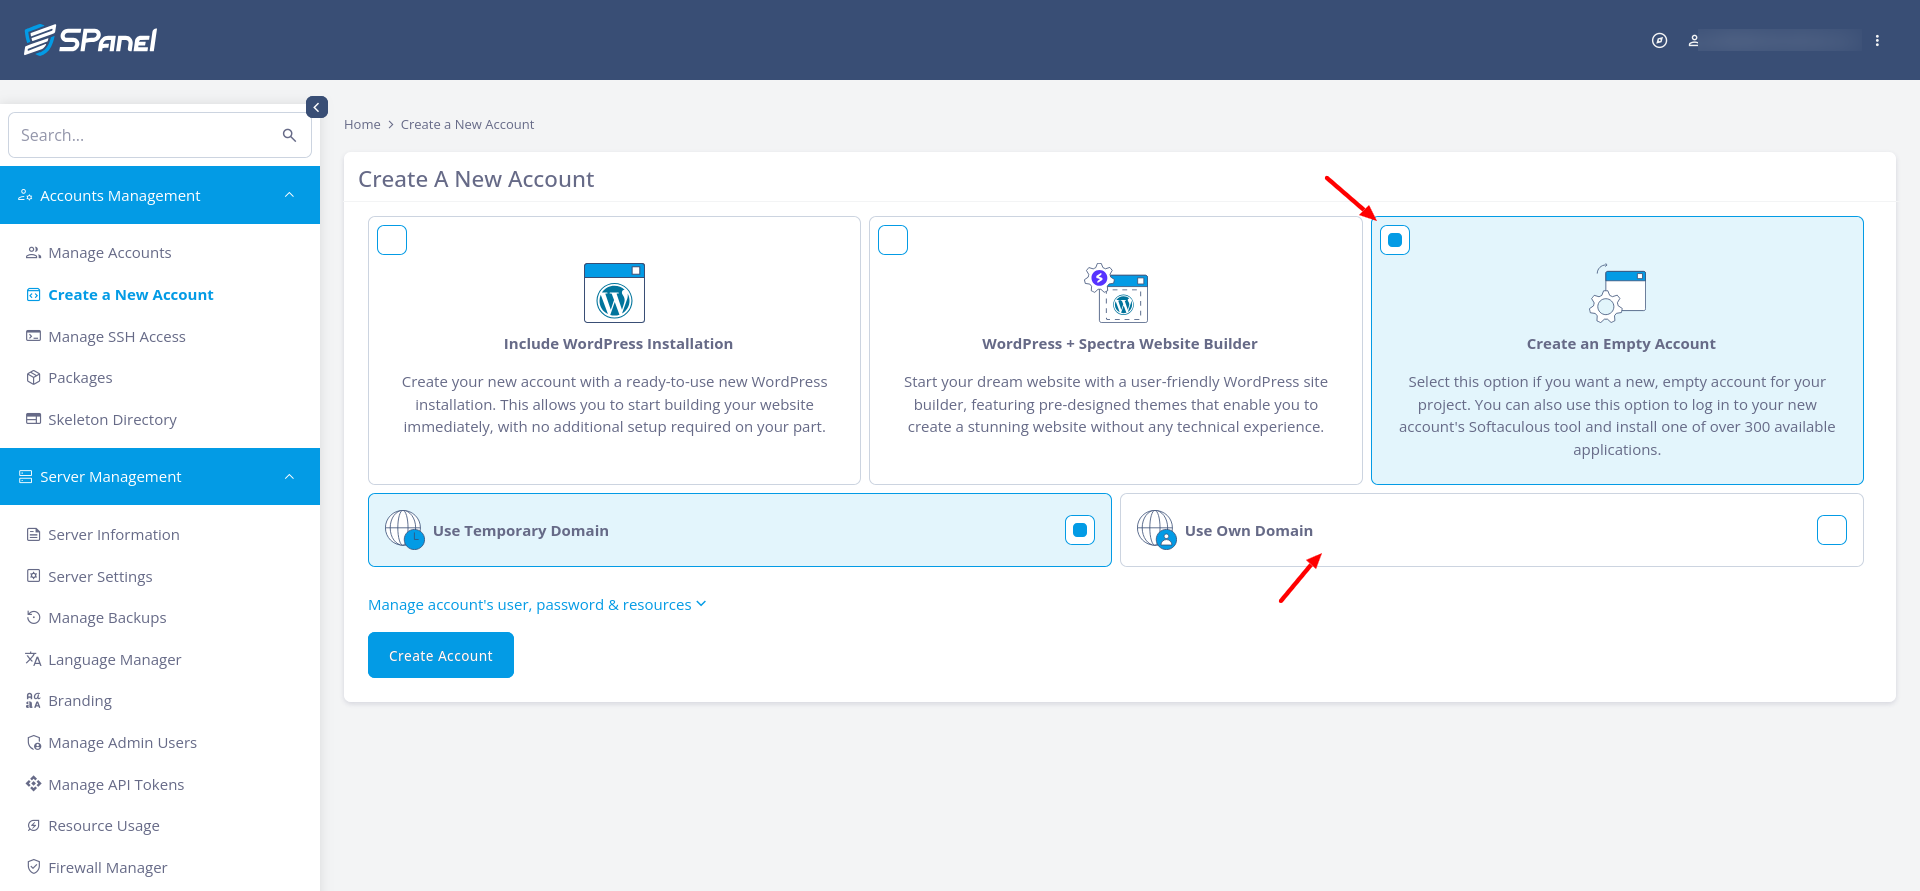Select Create a New Account menu item
This screenshot has width=1920, height=891.
pos(131,295)
